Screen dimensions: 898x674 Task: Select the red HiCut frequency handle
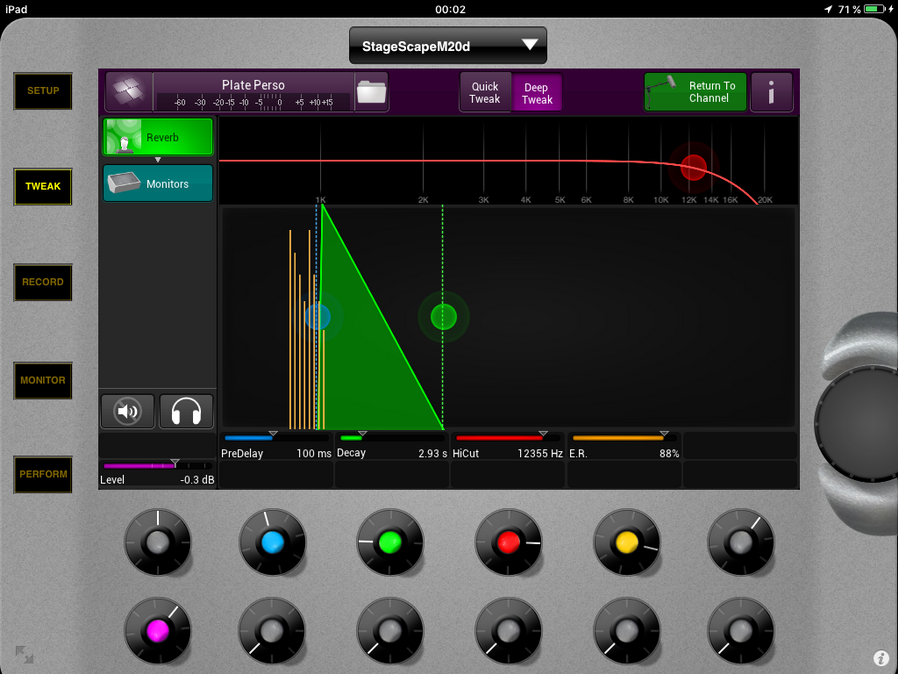(693, 167)
